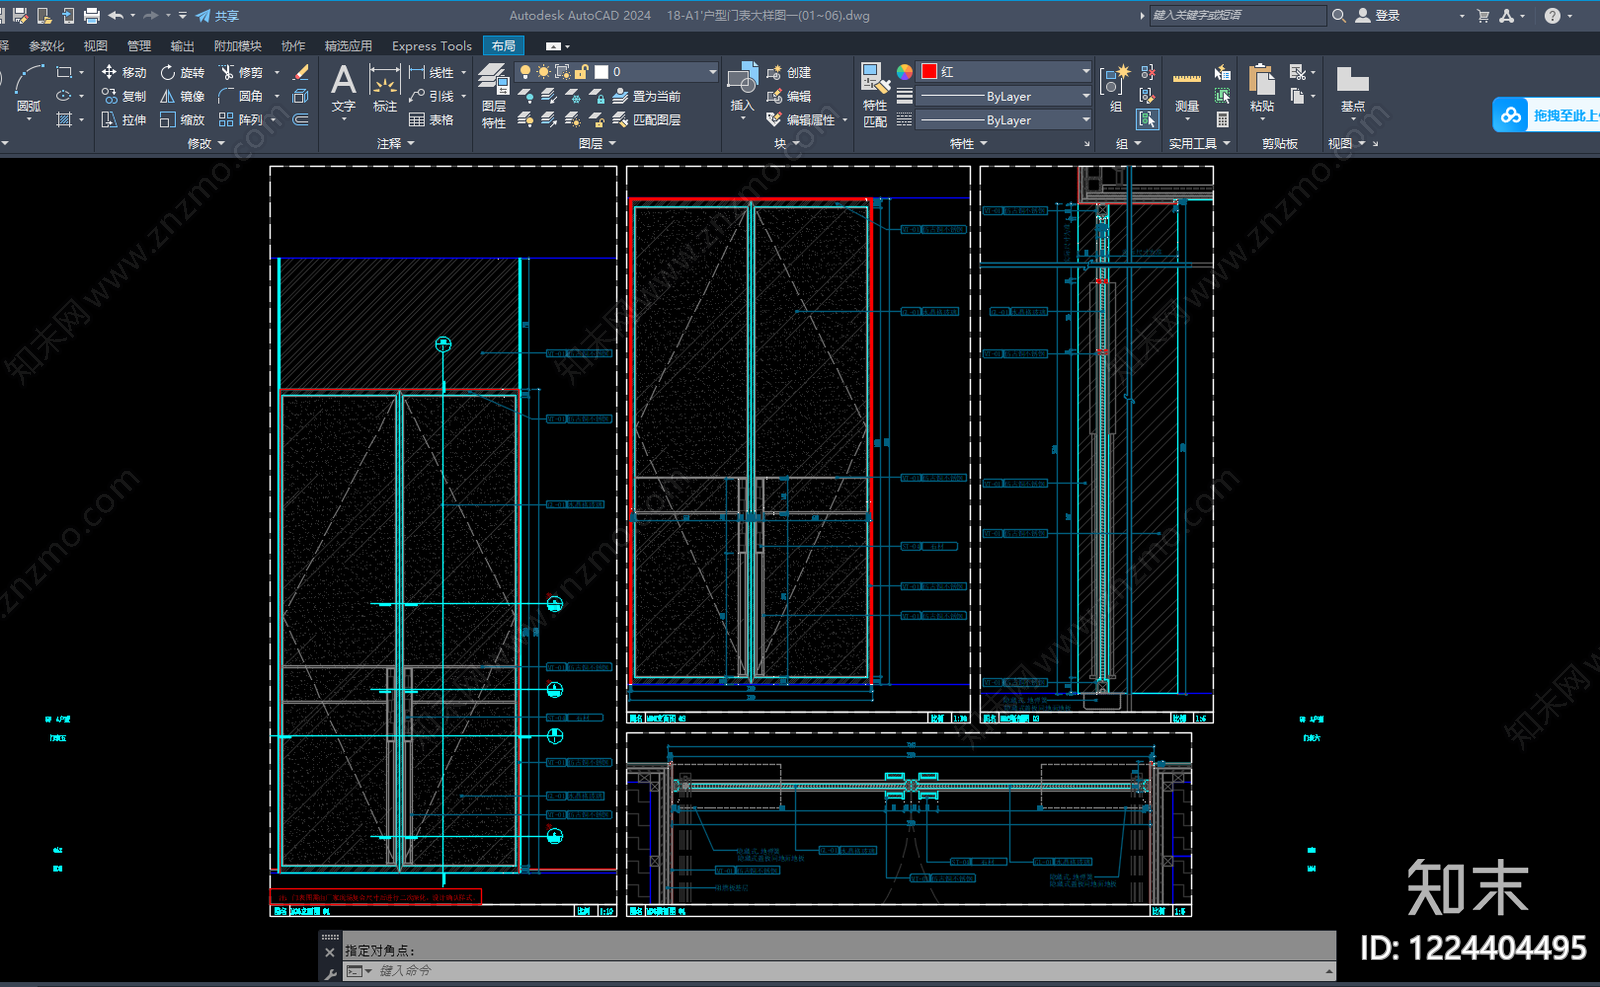The width and height of the screenshot is (1600, 987).
Task: Click the 置为当前 (Make Current) button
Action: pos(646,96)
